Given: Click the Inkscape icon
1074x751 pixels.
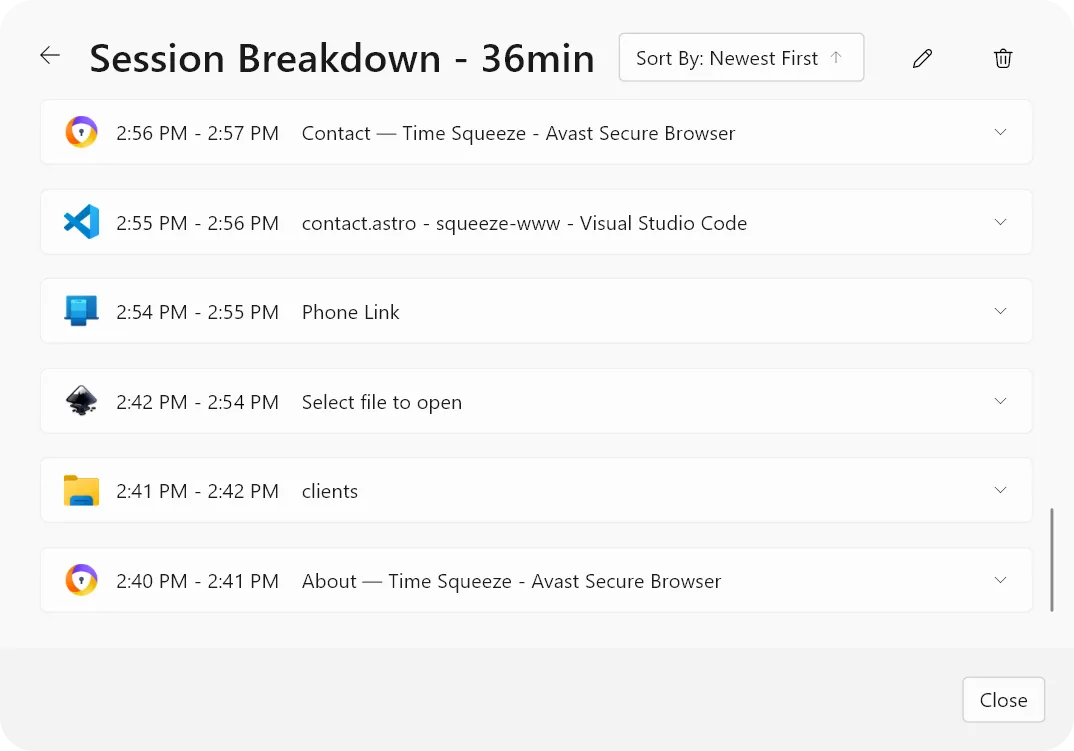Looking at the screenshot, I should [81, 402].
